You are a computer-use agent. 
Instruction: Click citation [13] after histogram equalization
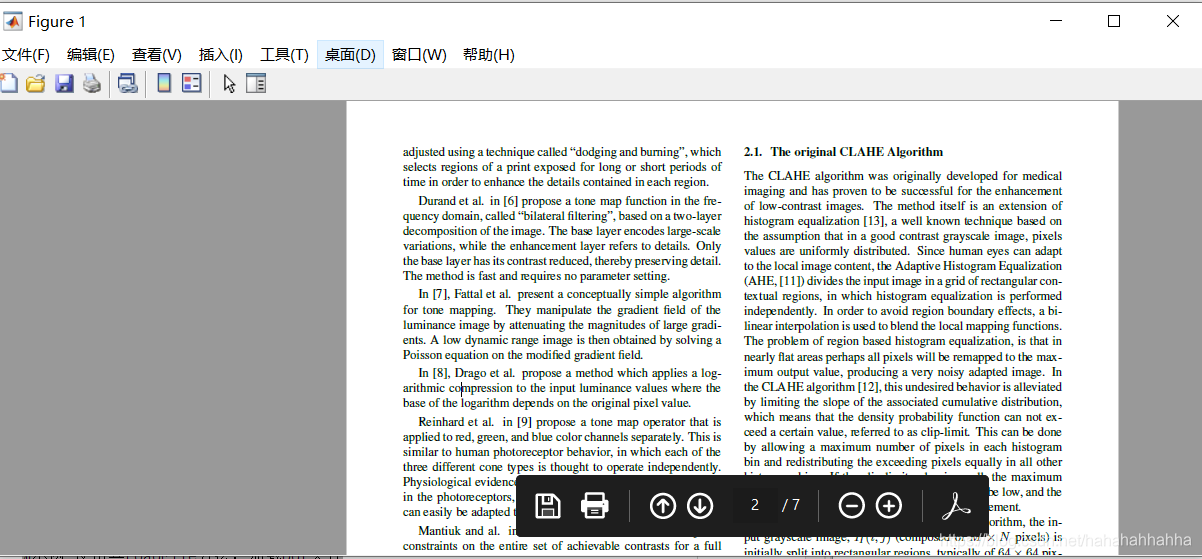[x=874, y=221]
